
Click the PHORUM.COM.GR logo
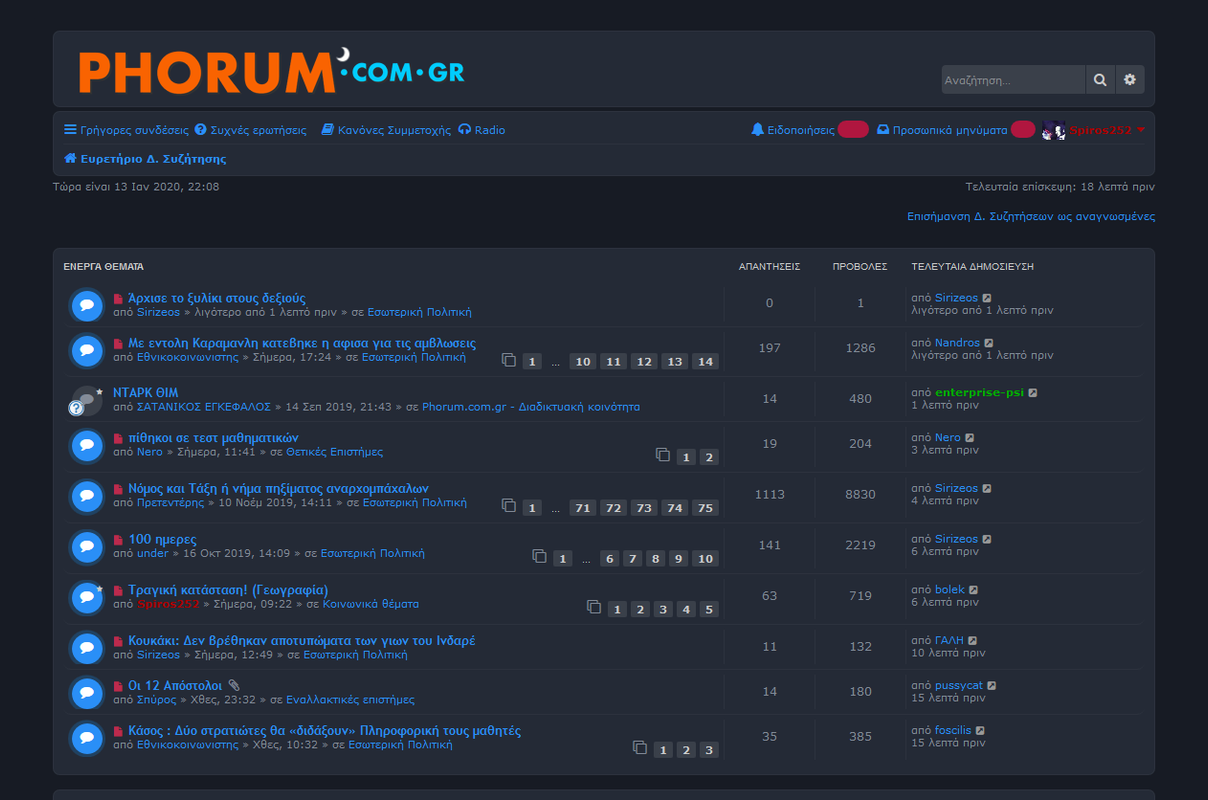tap(272, 70)
